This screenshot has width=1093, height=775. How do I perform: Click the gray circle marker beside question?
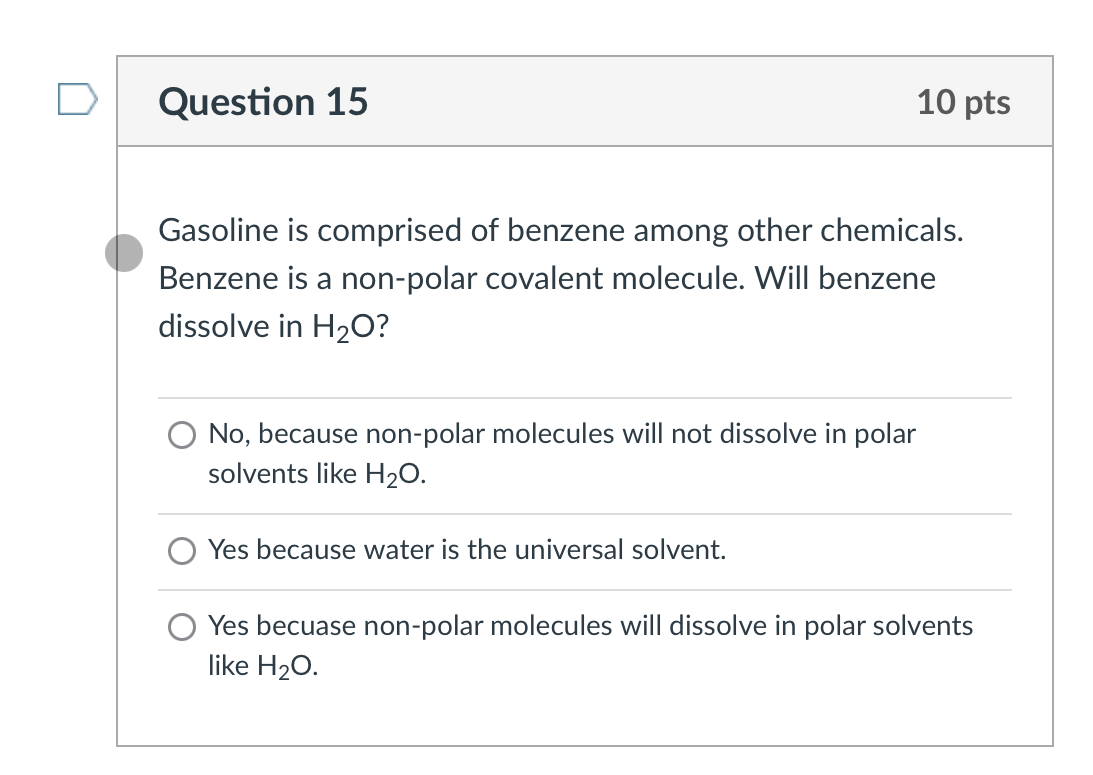click(x=124, y=253)
